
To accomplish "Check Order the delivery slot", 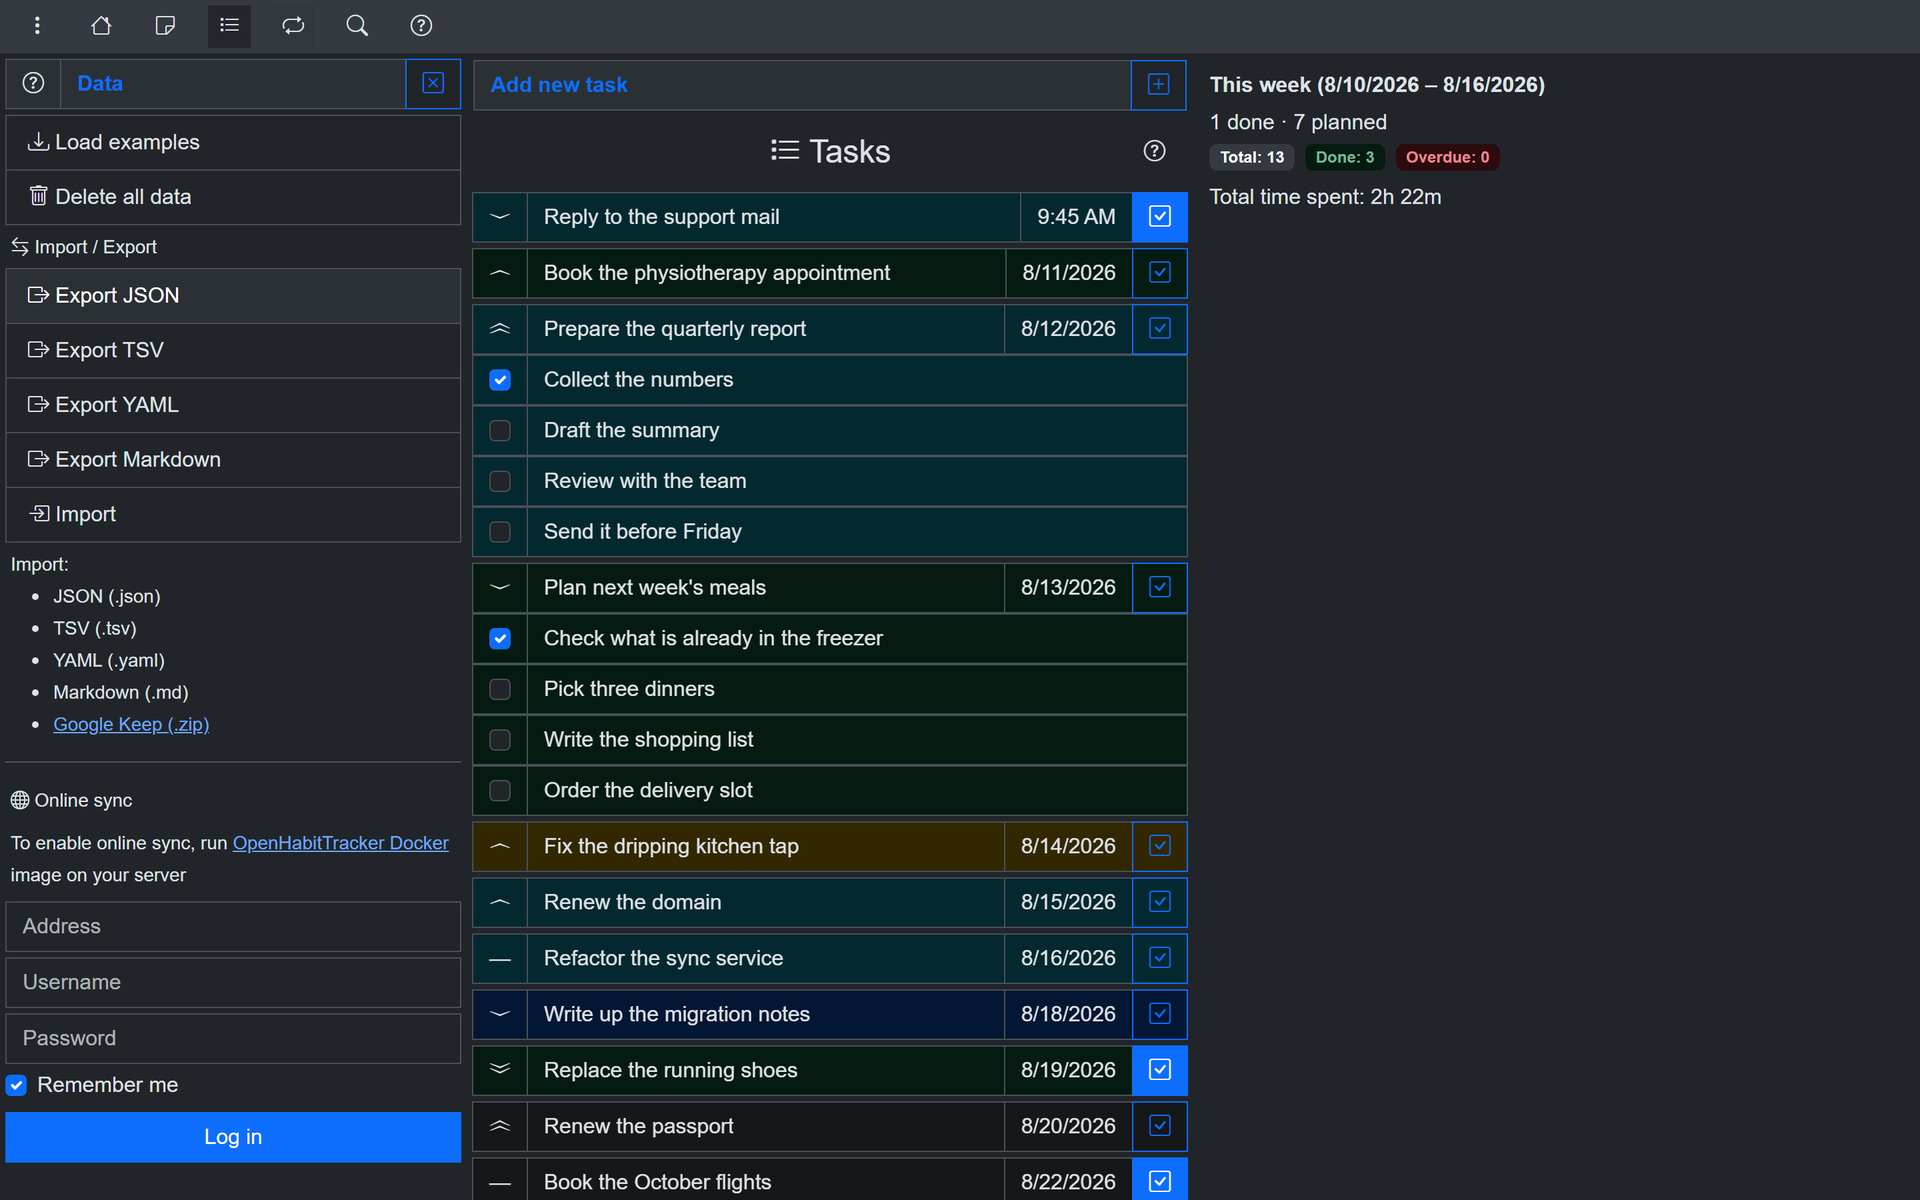I will [x=500, y=791].
